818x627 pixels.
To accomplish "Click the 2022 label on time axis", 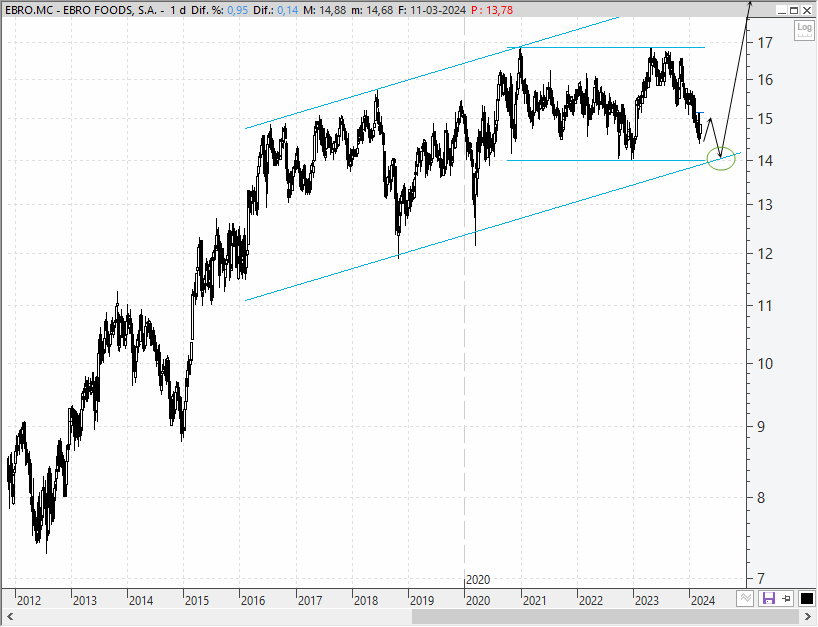I will click(591, 600).
